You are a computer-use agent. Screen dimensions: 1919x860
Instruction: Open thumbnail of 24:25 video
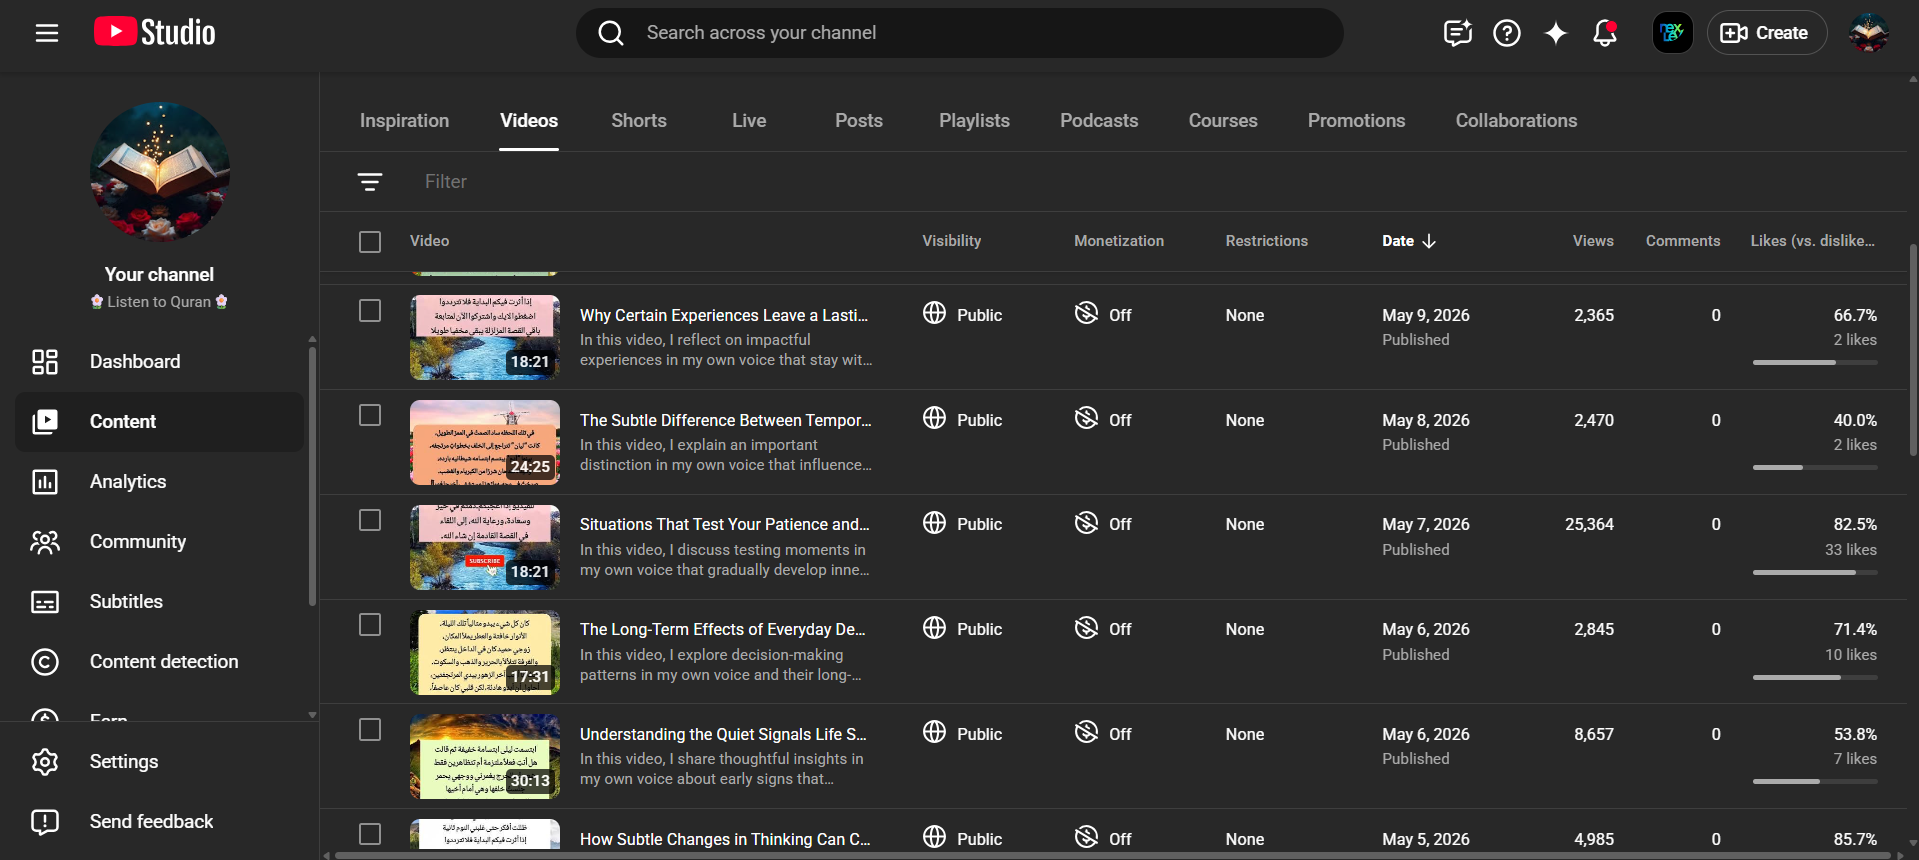485,442
